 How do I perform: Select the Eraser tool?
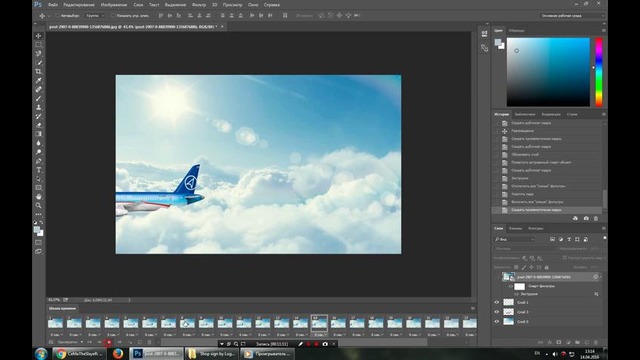[38, 125]
